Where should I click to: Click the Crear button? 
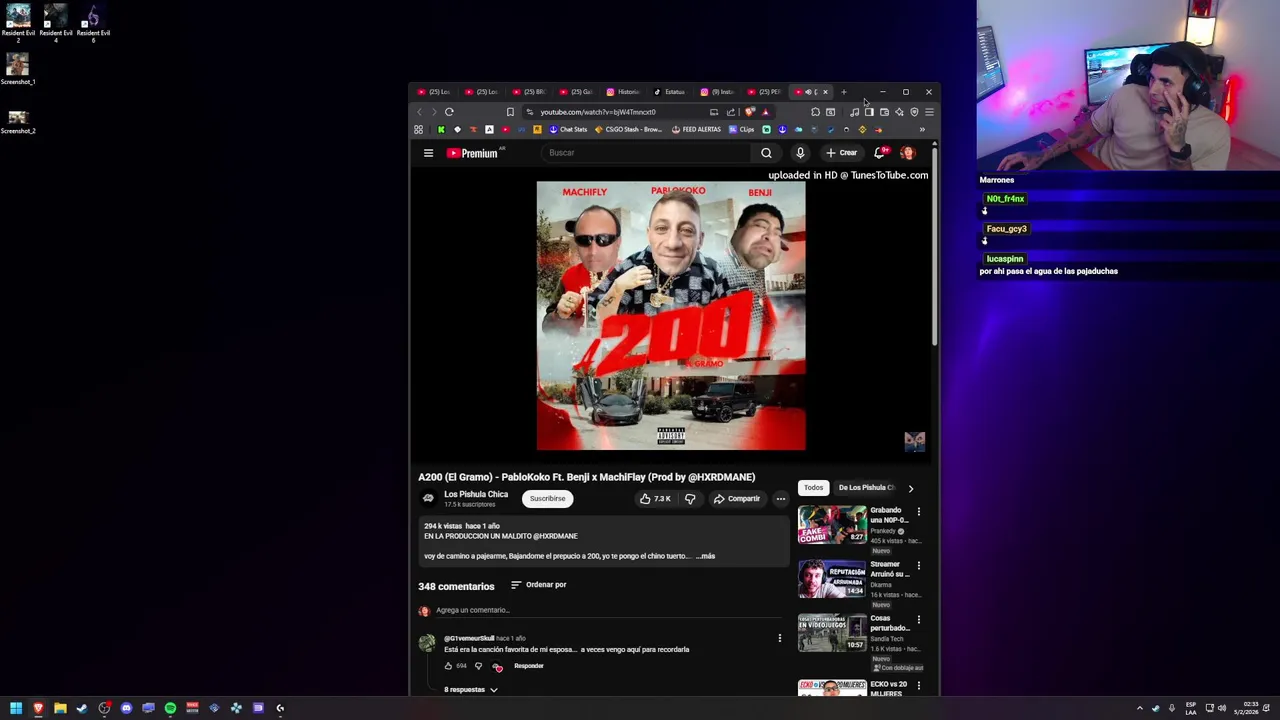tap(841, 153)
